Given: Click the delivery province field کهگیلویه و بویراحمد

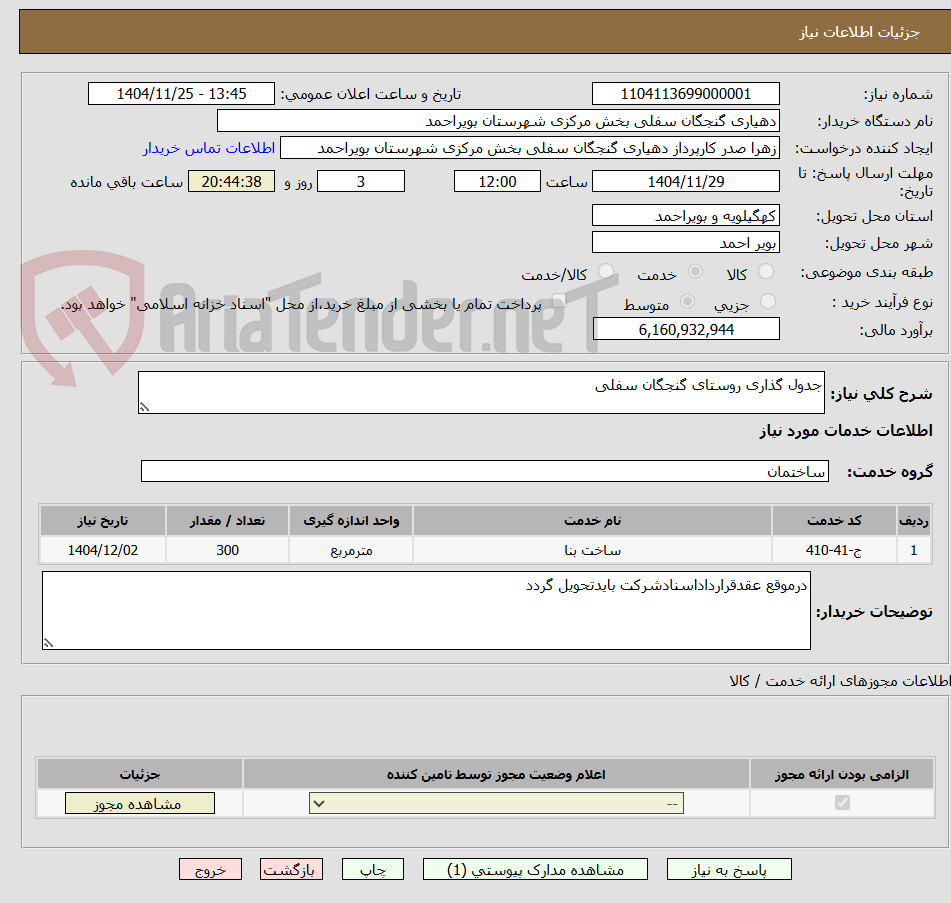Looking at the screenshot, I should (x=685, y=216).
